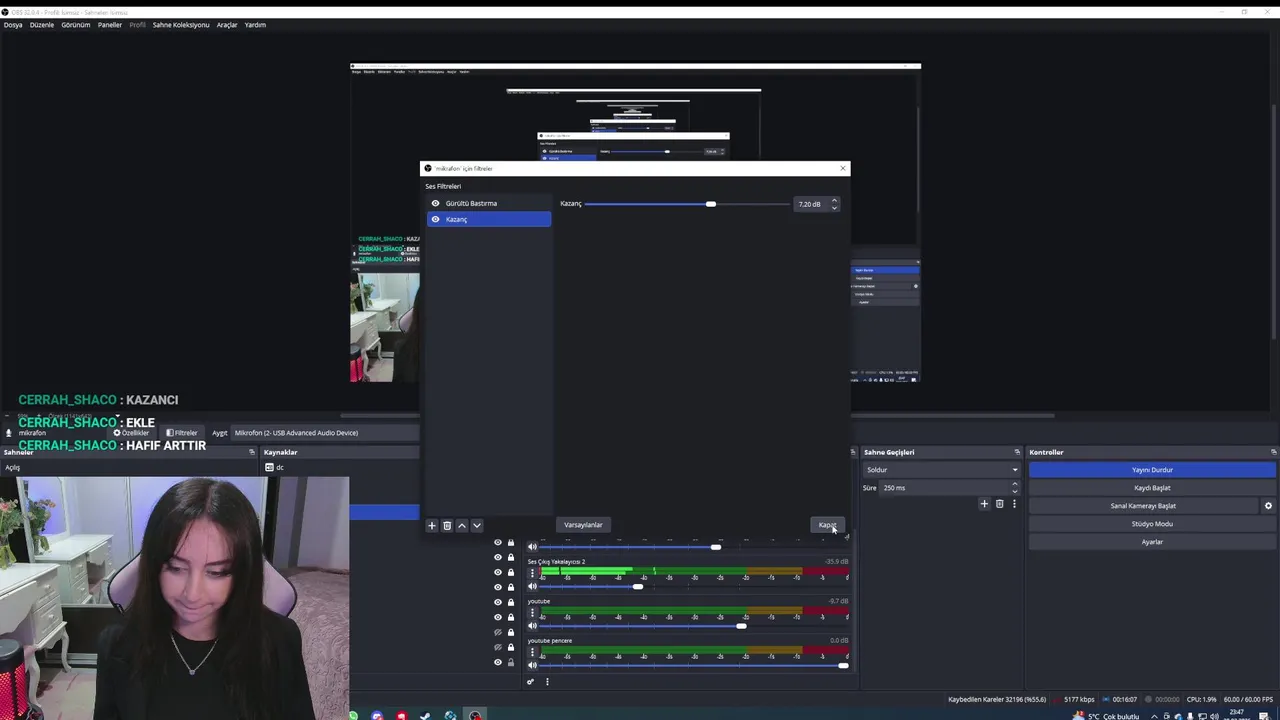Undock the Sahne Geçişleri panel with the pop-out icon
Viewport: 1280px width, 720px height.
pyautogui.click(x=1017, y=452)
